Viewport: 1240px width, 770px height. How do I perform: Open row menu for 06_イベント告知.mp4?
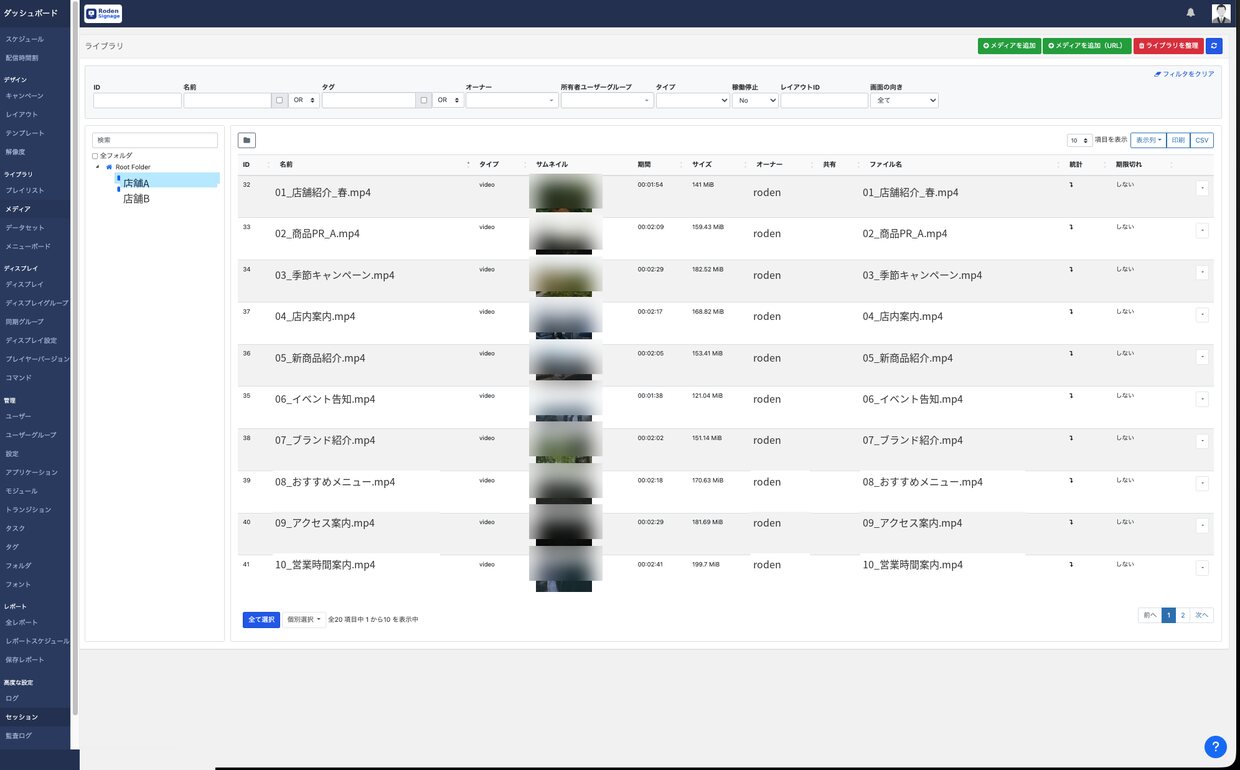pos(1202,399)
